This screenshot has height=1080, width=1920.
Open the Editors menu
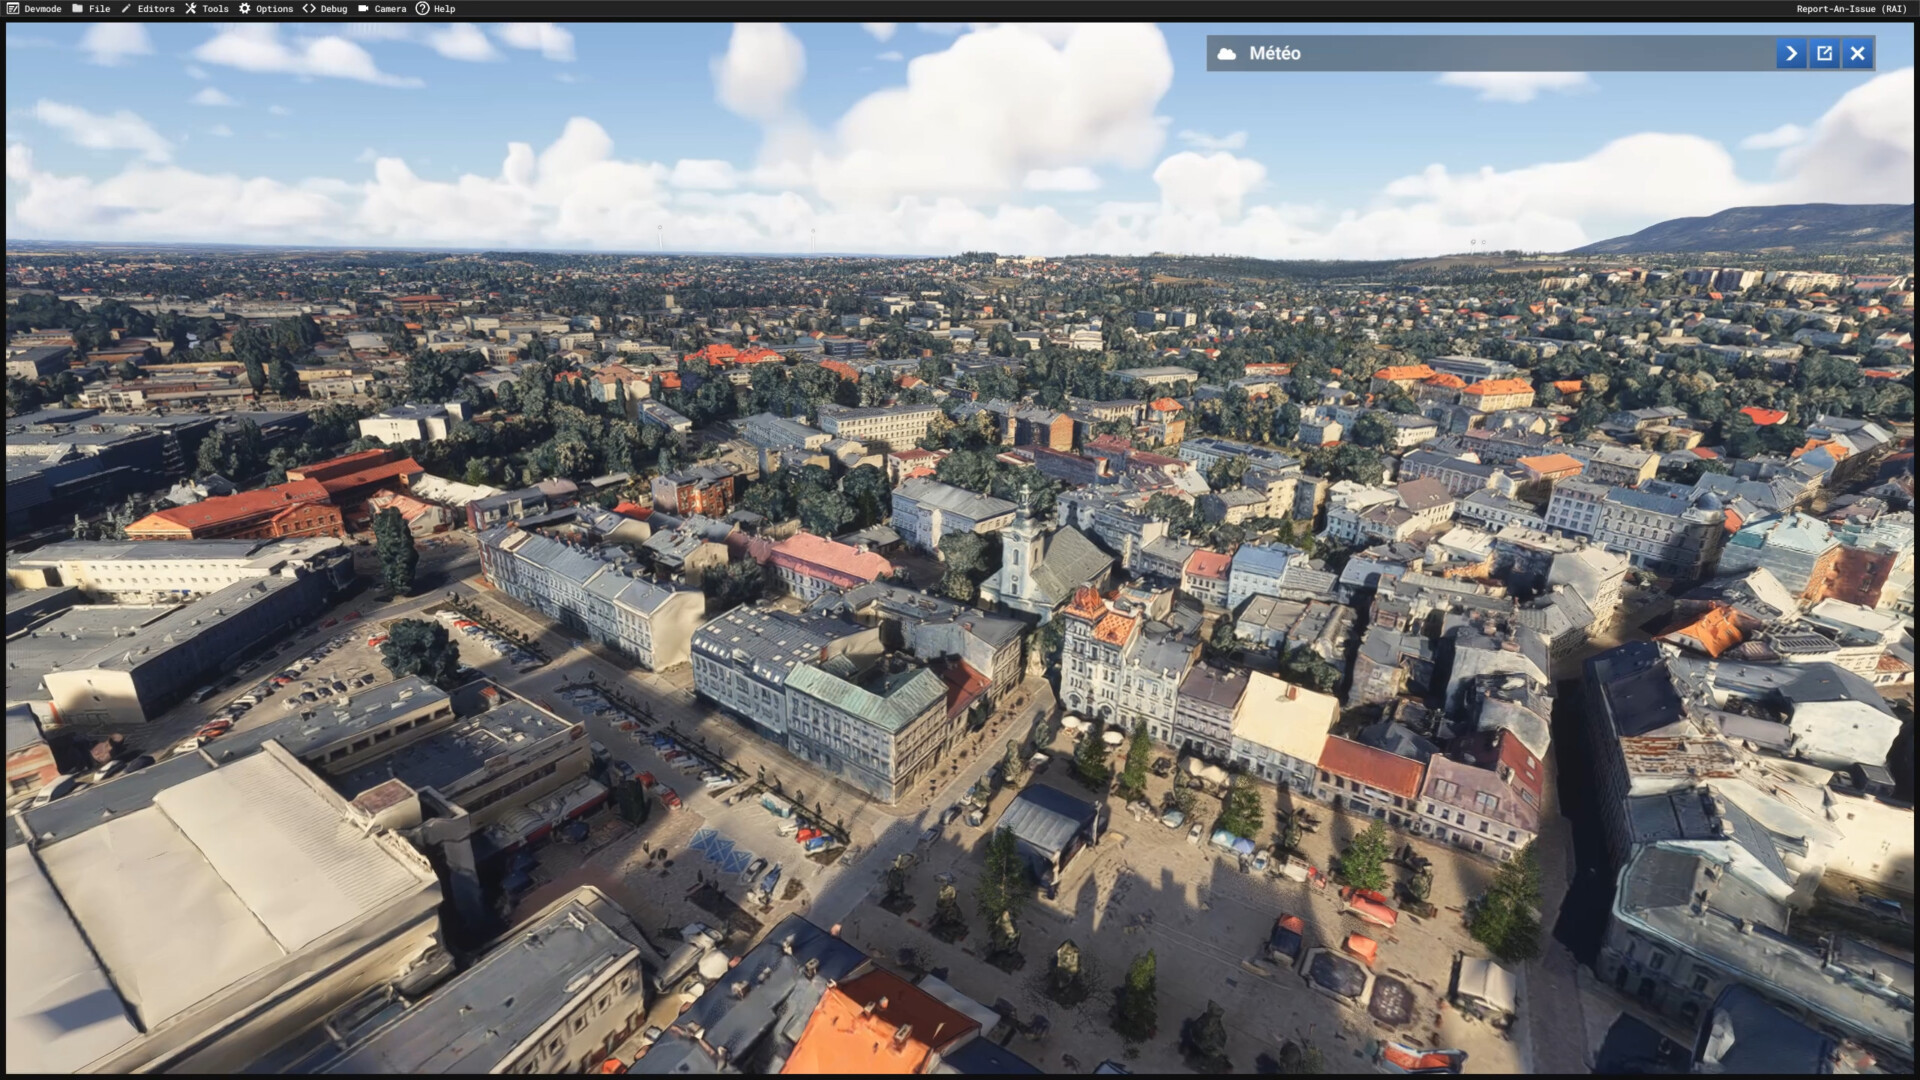(156, 9)
